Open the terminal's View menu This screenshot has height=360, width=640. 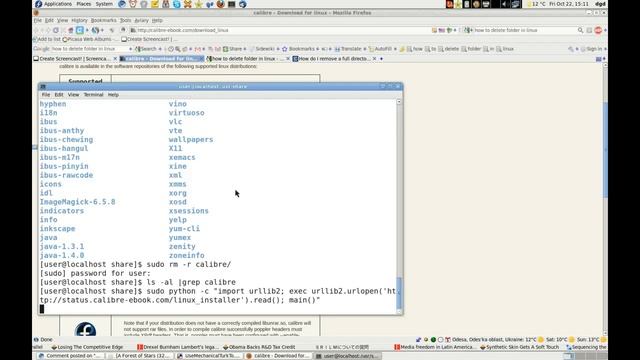[73, 95]
